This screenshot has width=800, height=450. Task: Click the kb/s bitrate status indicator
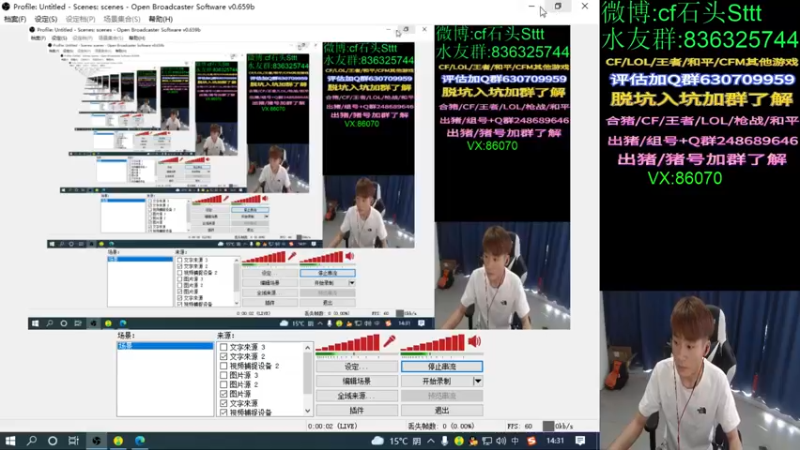coord(558,426)
